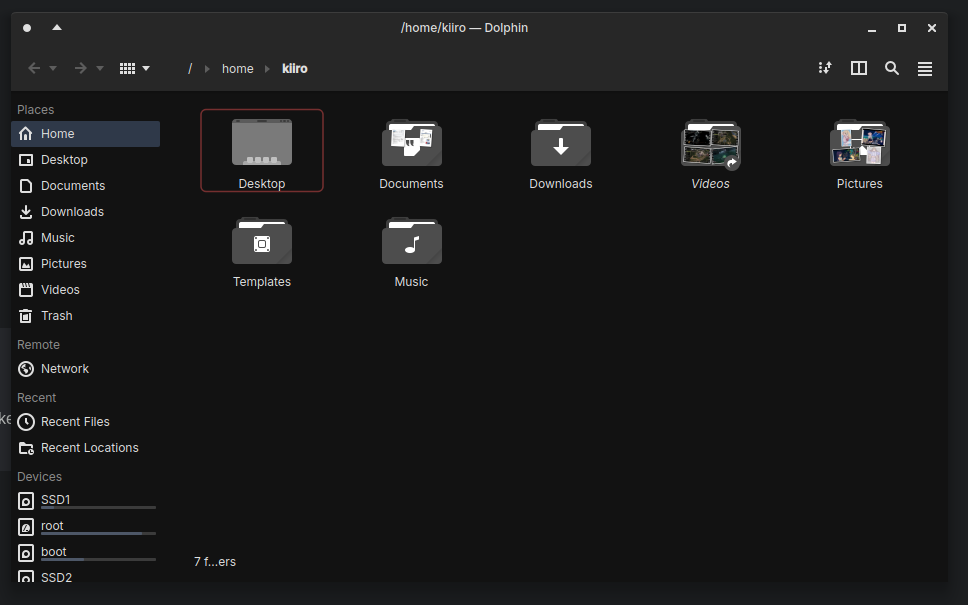Open Trash in Places panel
The image size is (968, 605).
85,315
